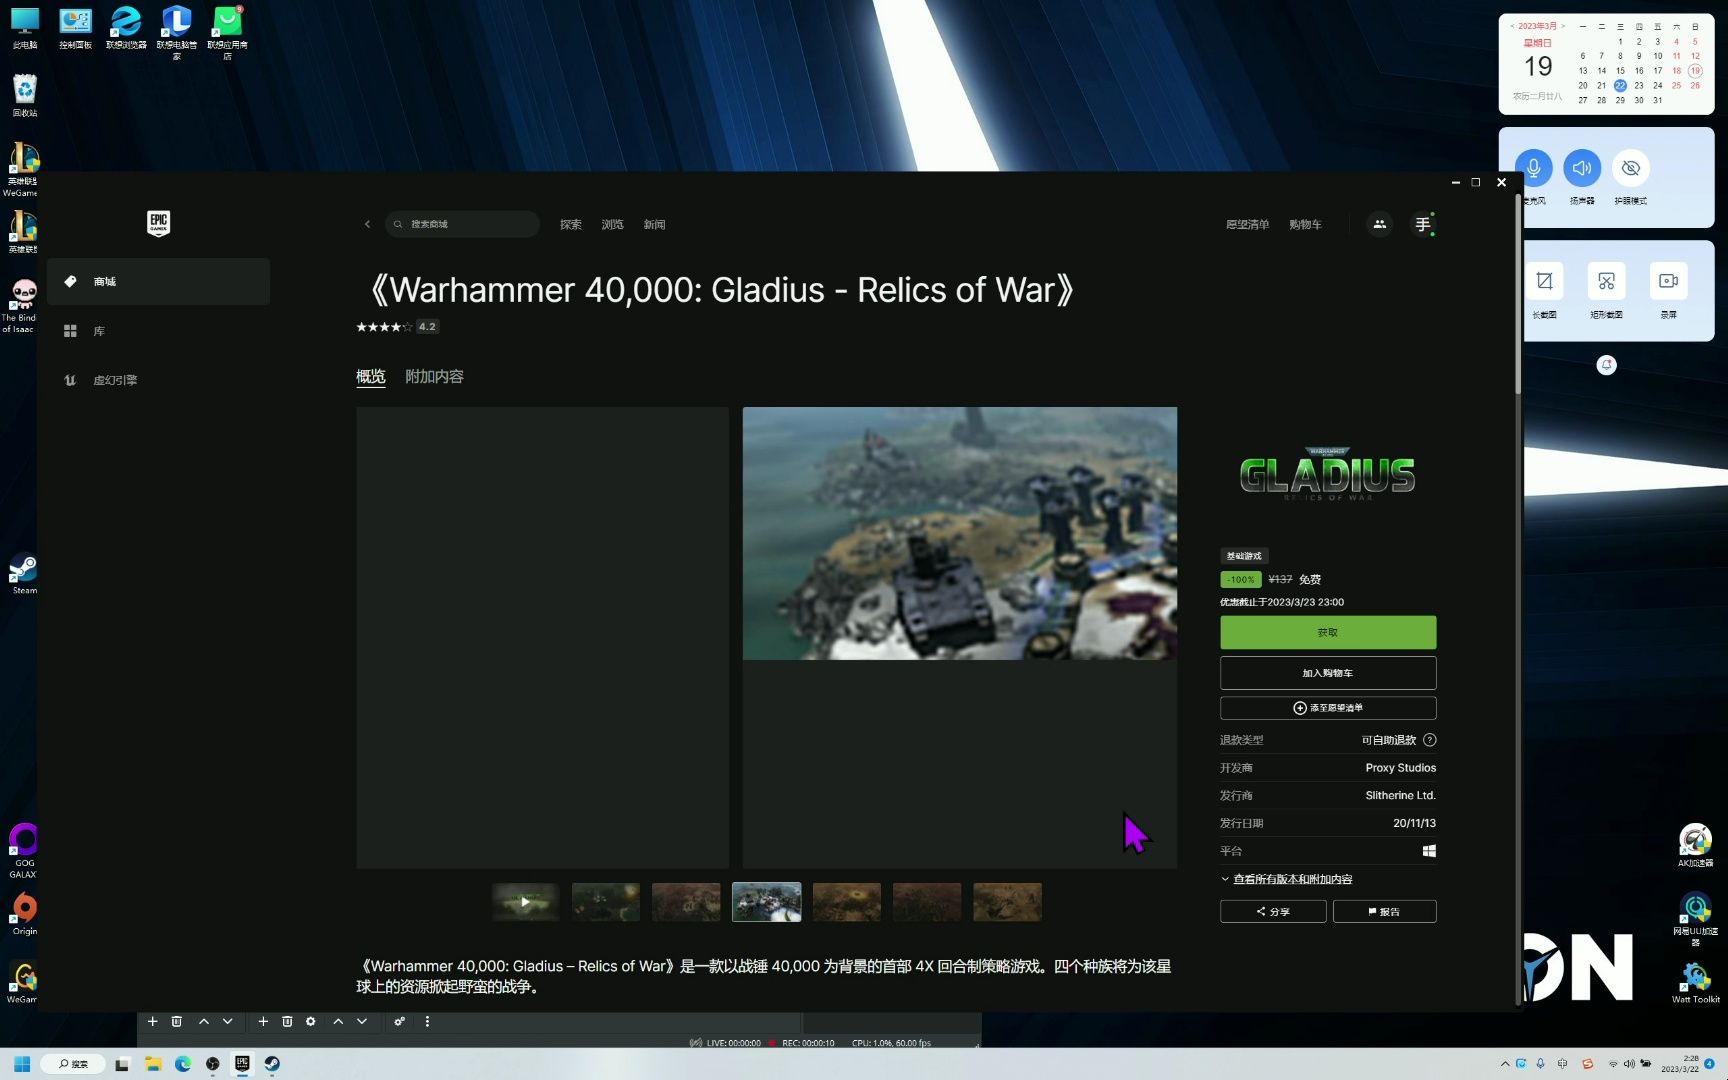Viewport: 1728px width, 1080px height.
Task: Toggle eye protection mode (护眼模式)
Action: (x=1631, y=168)
